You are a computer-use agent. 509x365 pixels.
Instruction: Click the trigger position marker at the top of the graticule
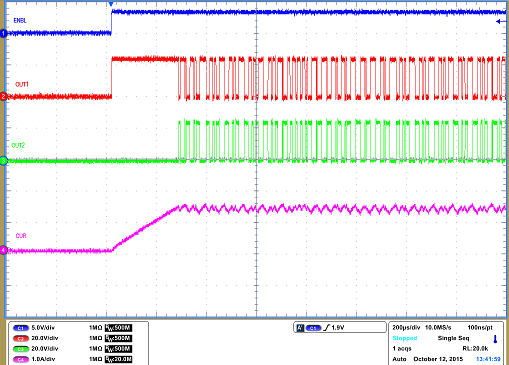coord(111,4)
